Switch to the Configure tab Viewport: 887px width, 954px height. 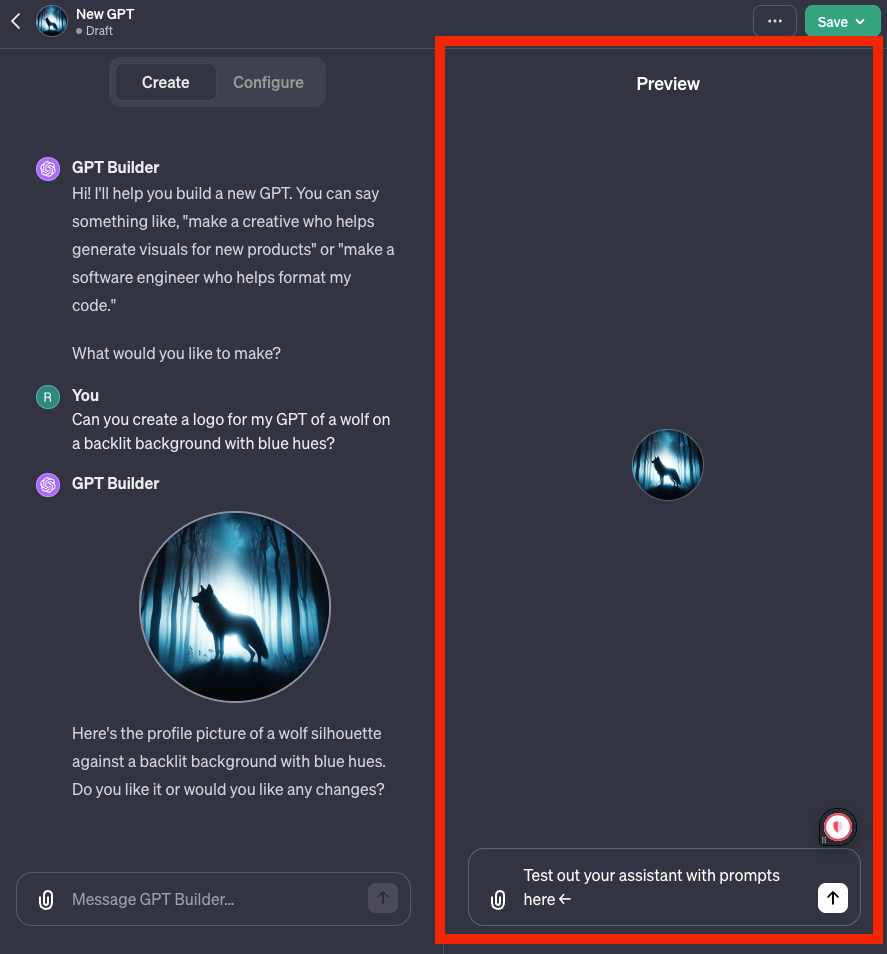pos(268,82)
